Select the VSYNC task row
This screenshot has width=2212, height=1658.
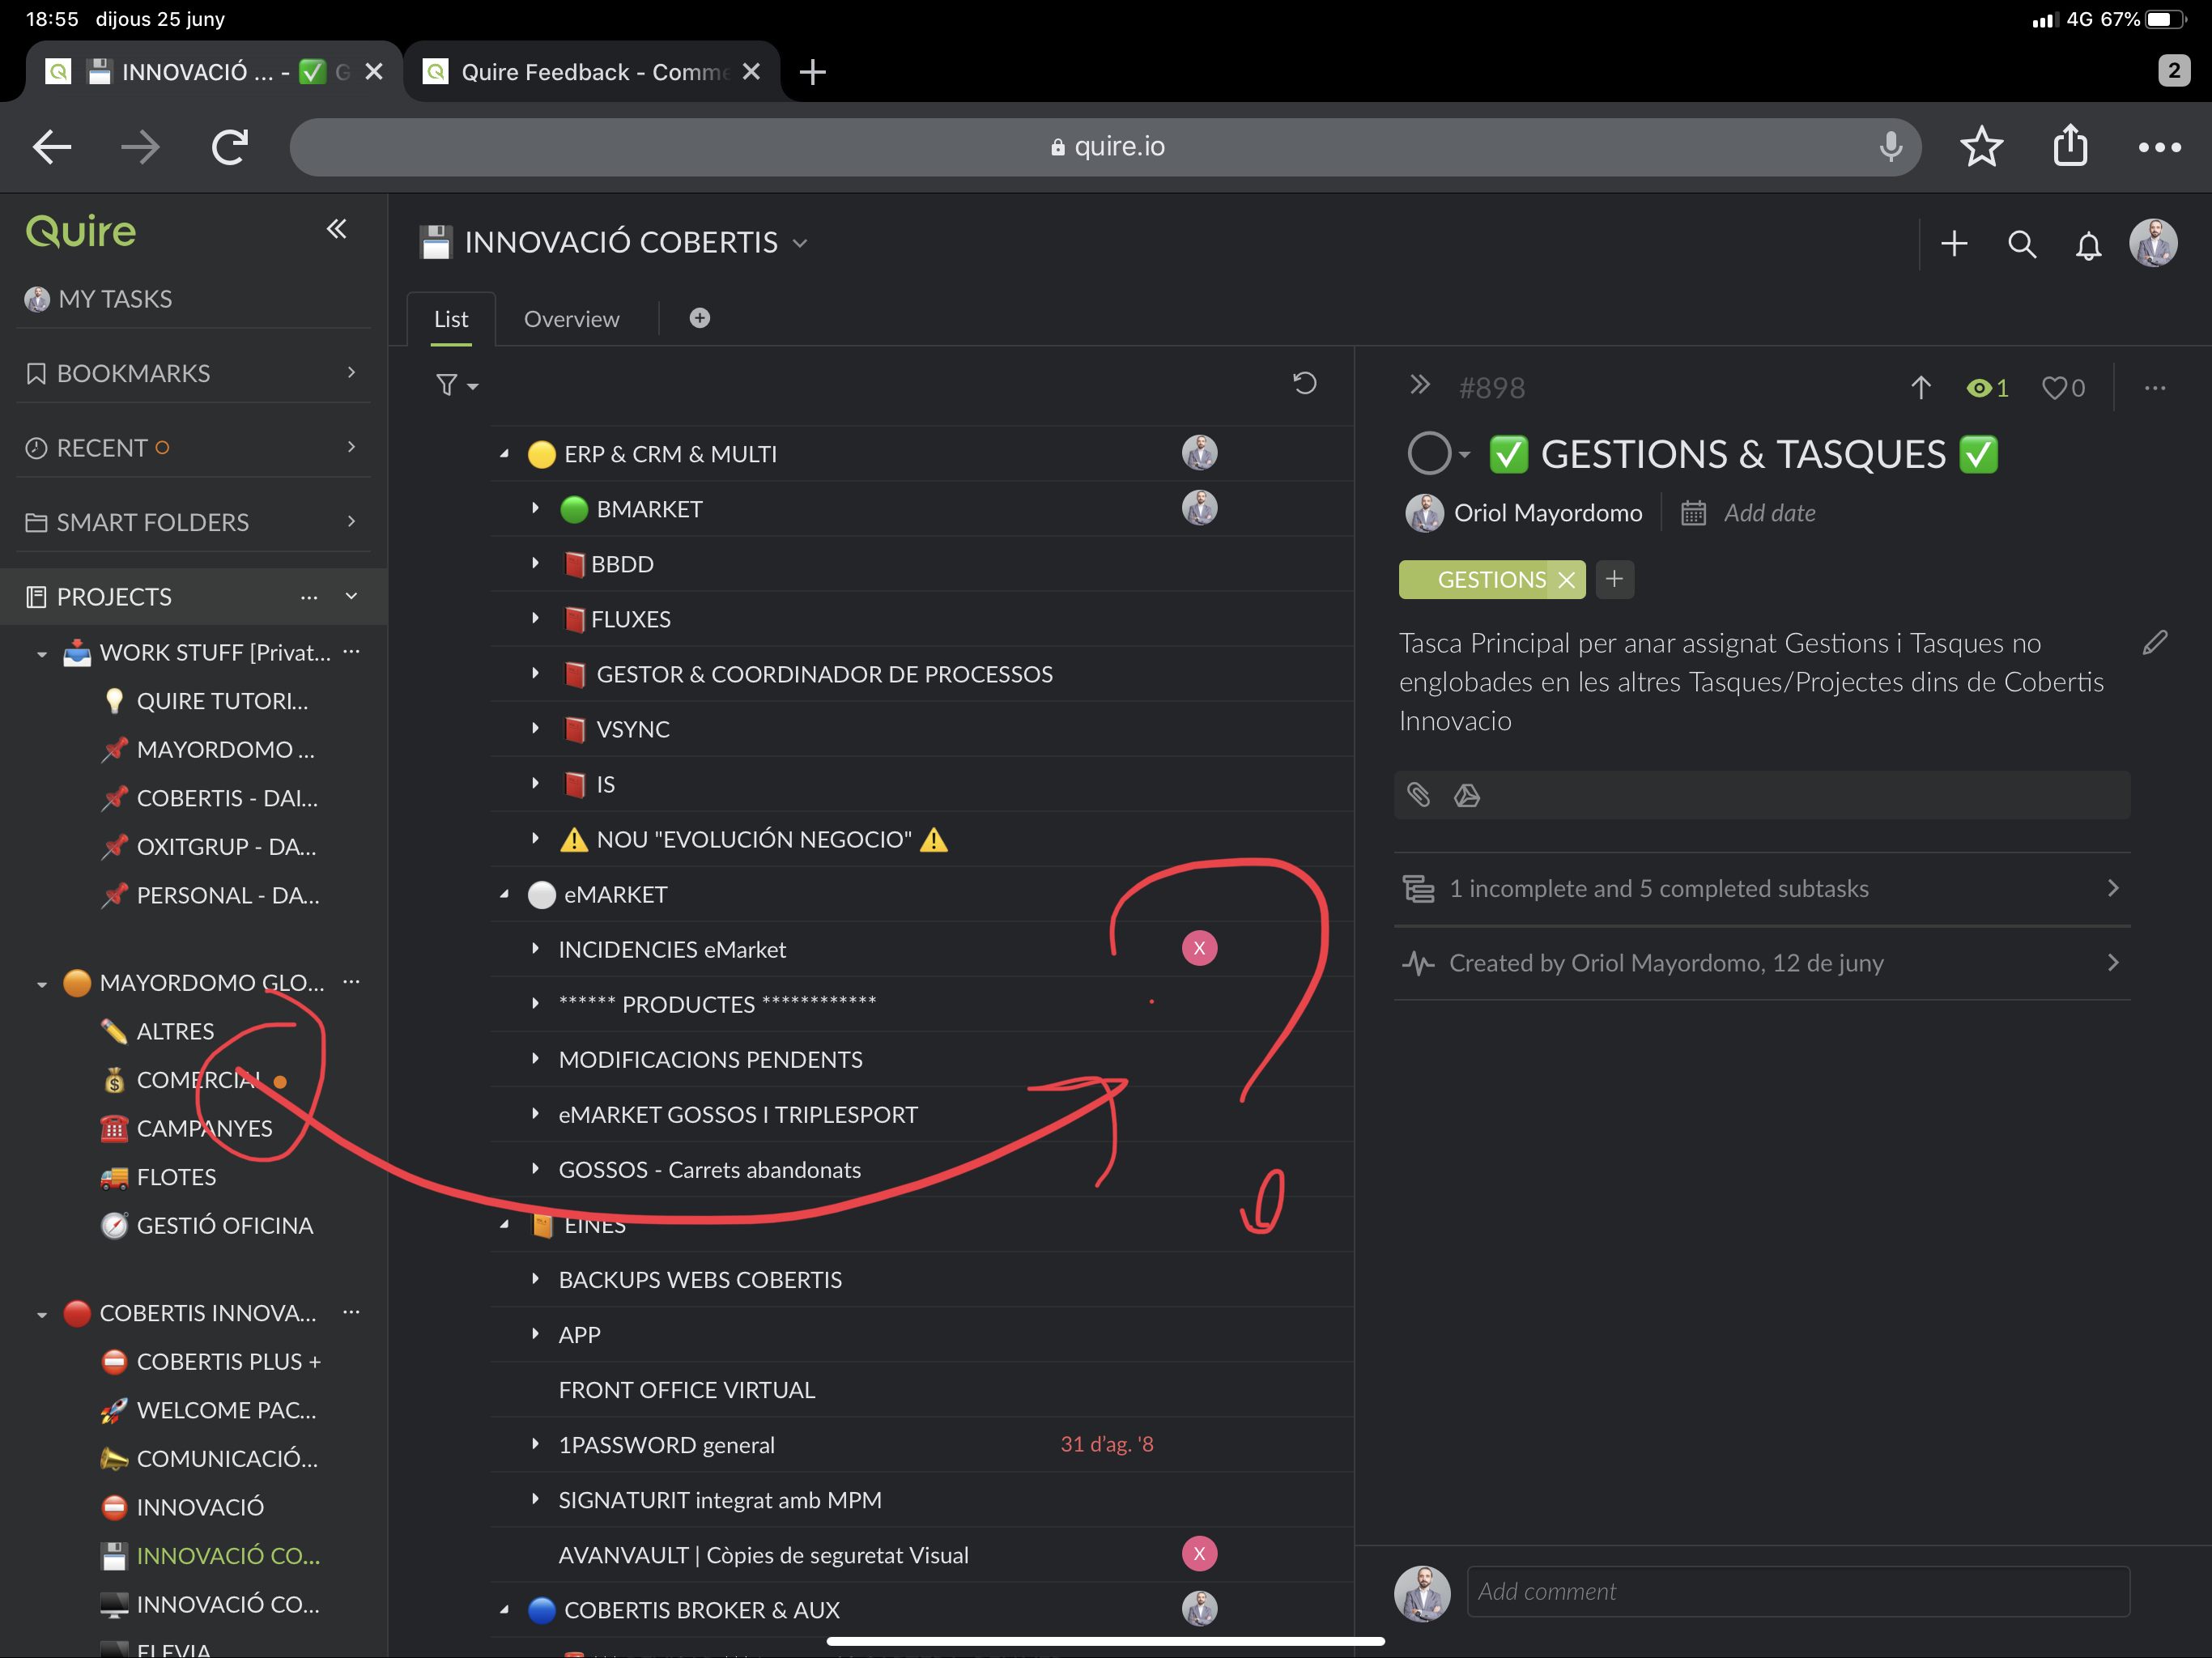pyautogui.click(x=921, y=729)
